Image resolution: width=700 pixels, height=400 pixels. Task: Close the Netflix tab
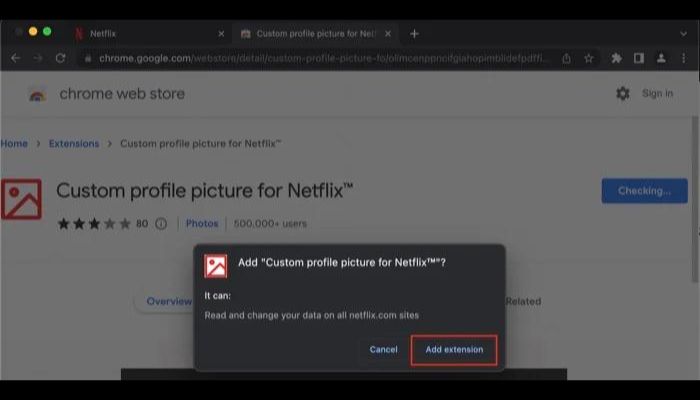(221, 33)
